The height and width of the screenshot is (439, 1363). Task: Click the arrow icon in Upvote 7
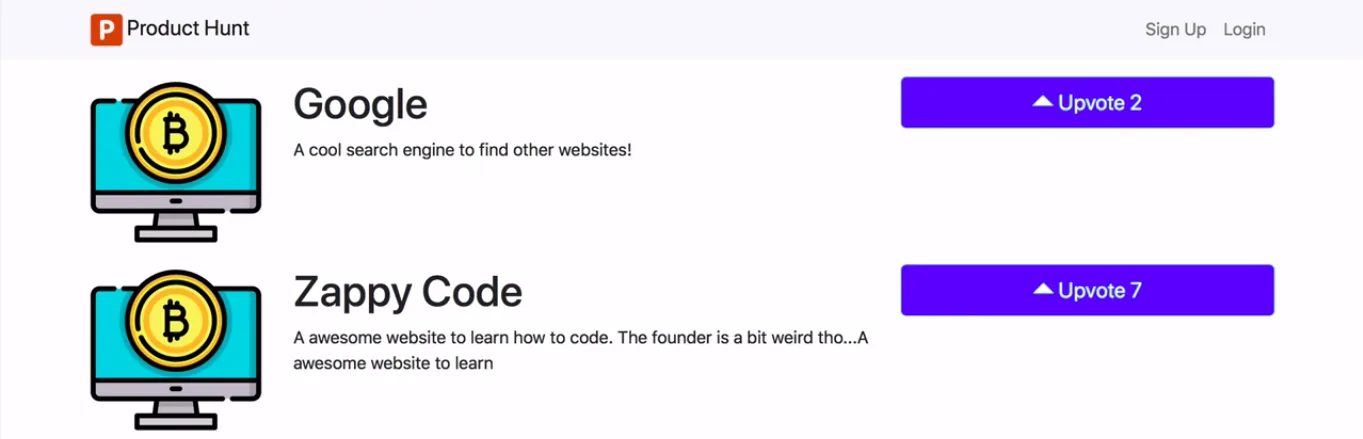(x=1043, y=289)
